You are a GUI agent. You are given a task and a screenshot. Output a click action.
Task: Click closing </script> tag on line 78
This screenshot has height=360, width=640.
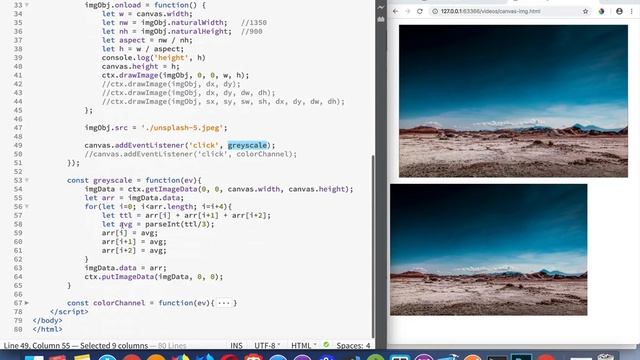(x=69, y=311)
